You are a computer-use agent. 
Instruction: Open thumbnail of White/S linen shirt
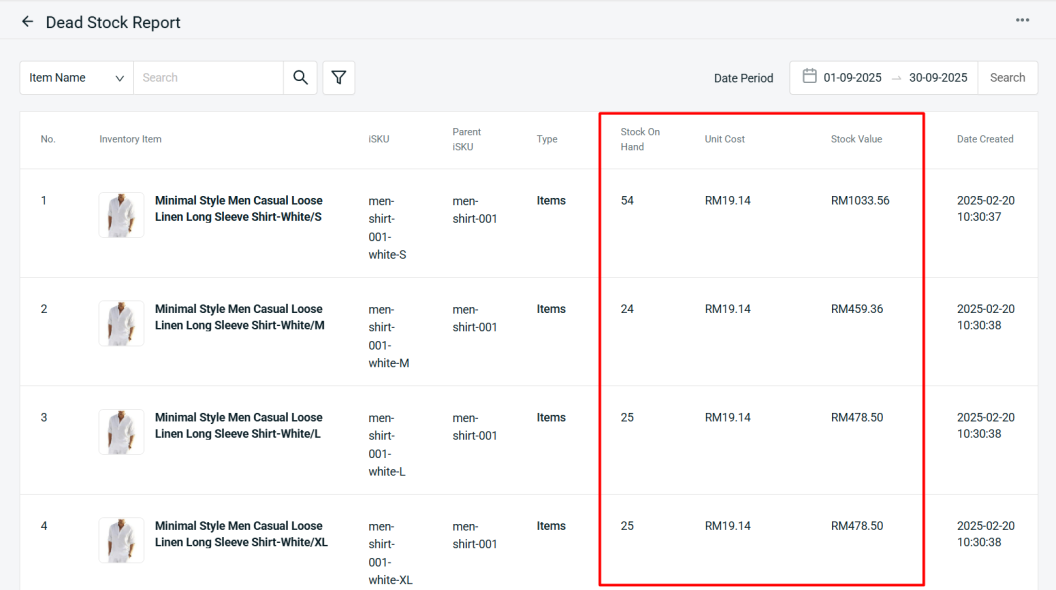(x=121, y=215)
